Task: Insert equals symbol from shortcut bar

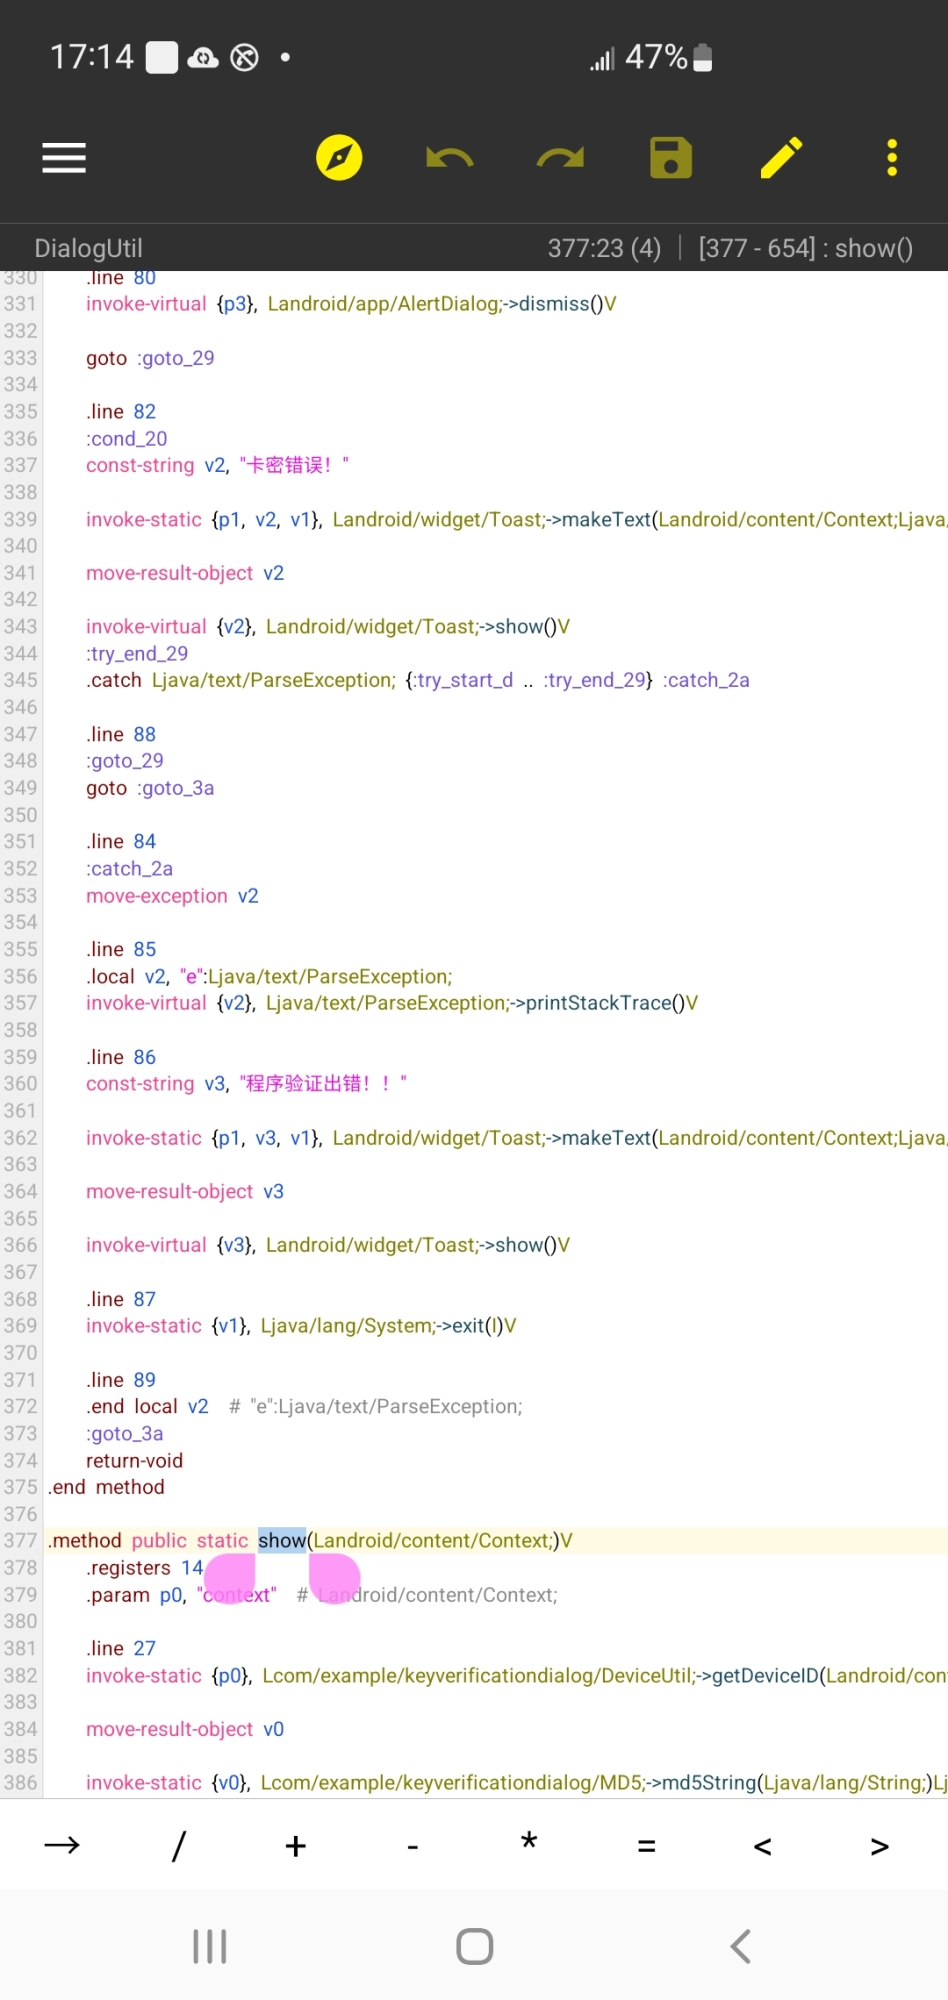Action: (646, 1846)
